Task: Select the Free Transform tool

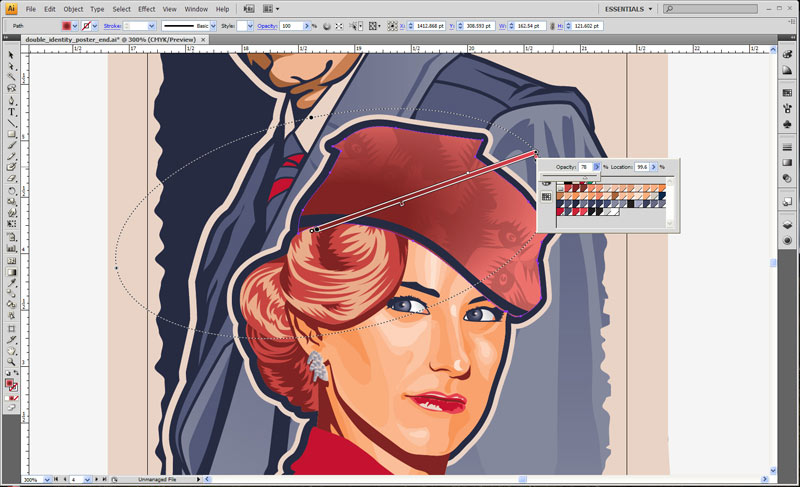Action: click(x=11, y=224)
